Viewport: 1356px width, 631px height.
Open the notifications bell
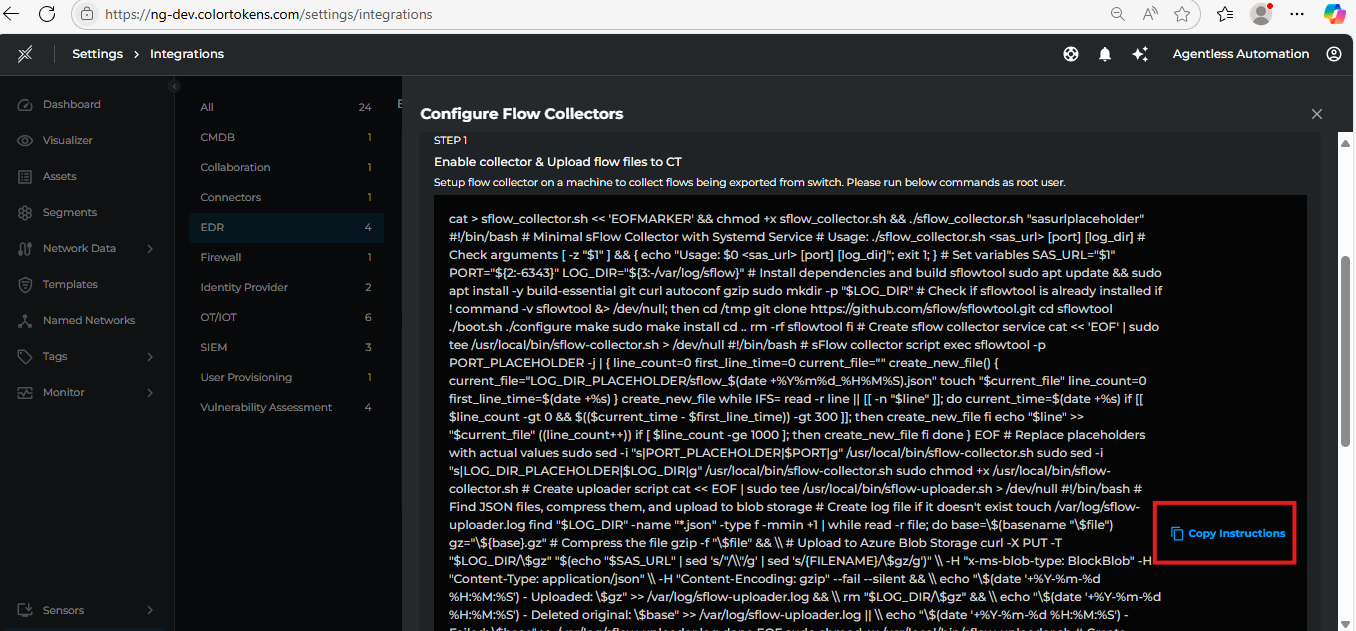[1105, 54]
